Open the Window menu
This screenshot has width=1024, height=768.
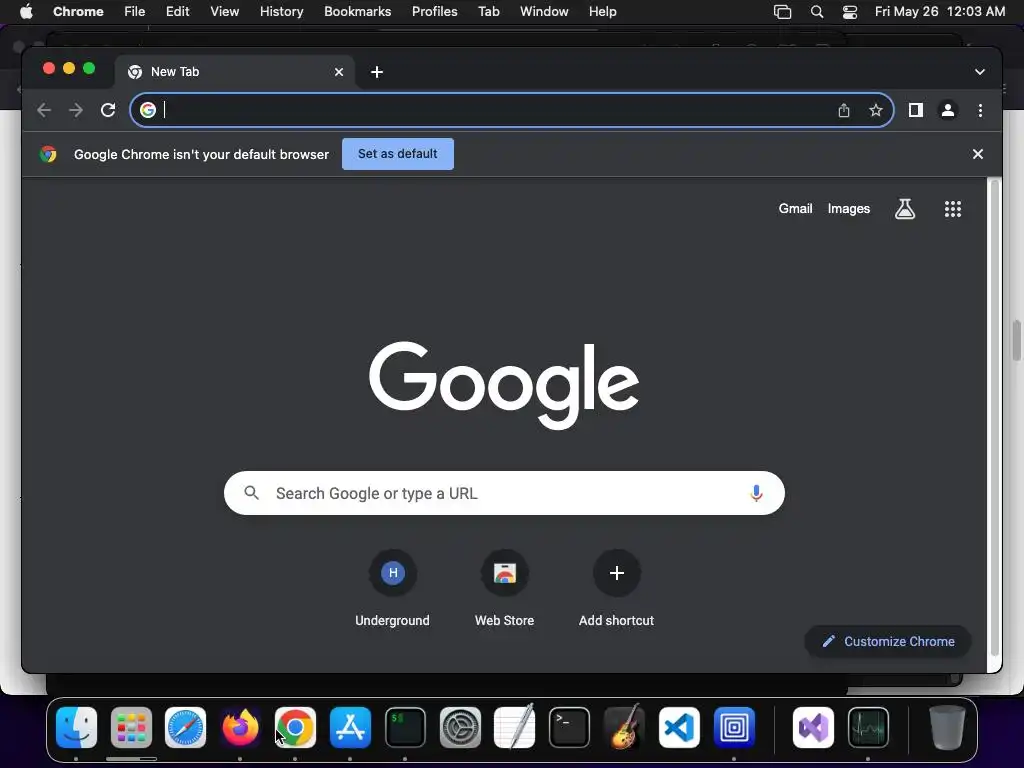point(544,12)
